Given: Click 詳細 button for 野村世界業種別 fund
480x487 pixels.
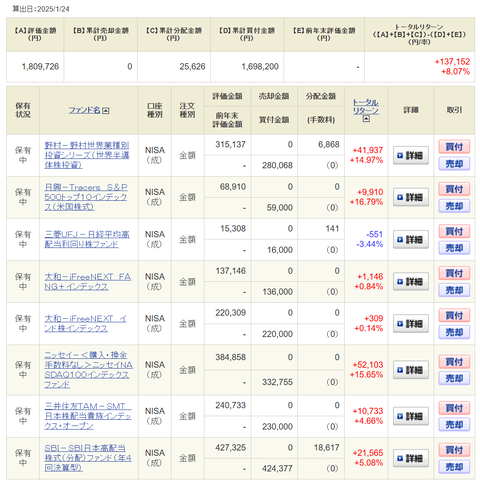Looking at the screenshot, I should tap(411, 155).
